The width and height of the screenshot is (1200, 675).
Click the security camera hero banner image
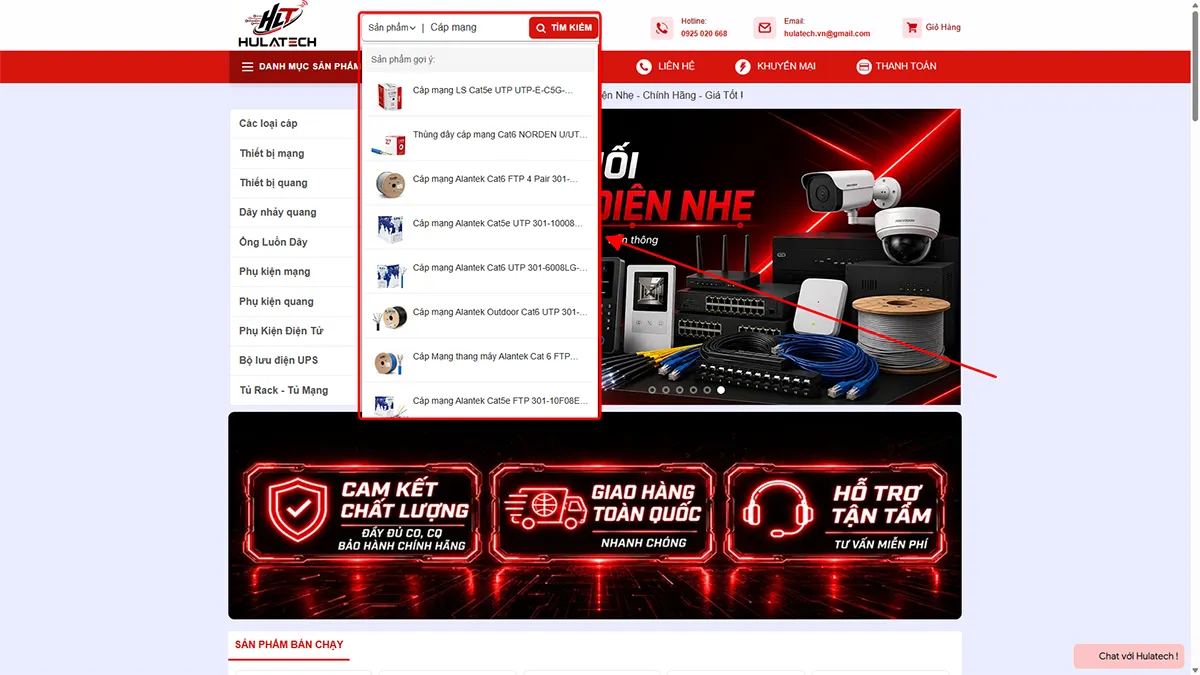(x=781, y=257)
